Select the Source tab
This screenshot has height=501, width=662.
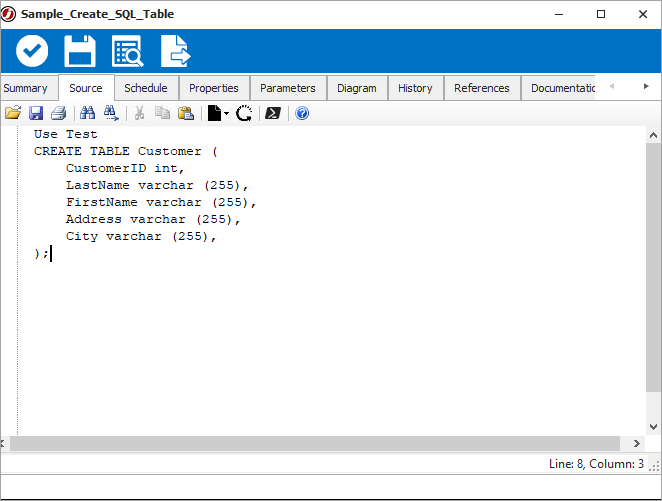tap(86, 88)
